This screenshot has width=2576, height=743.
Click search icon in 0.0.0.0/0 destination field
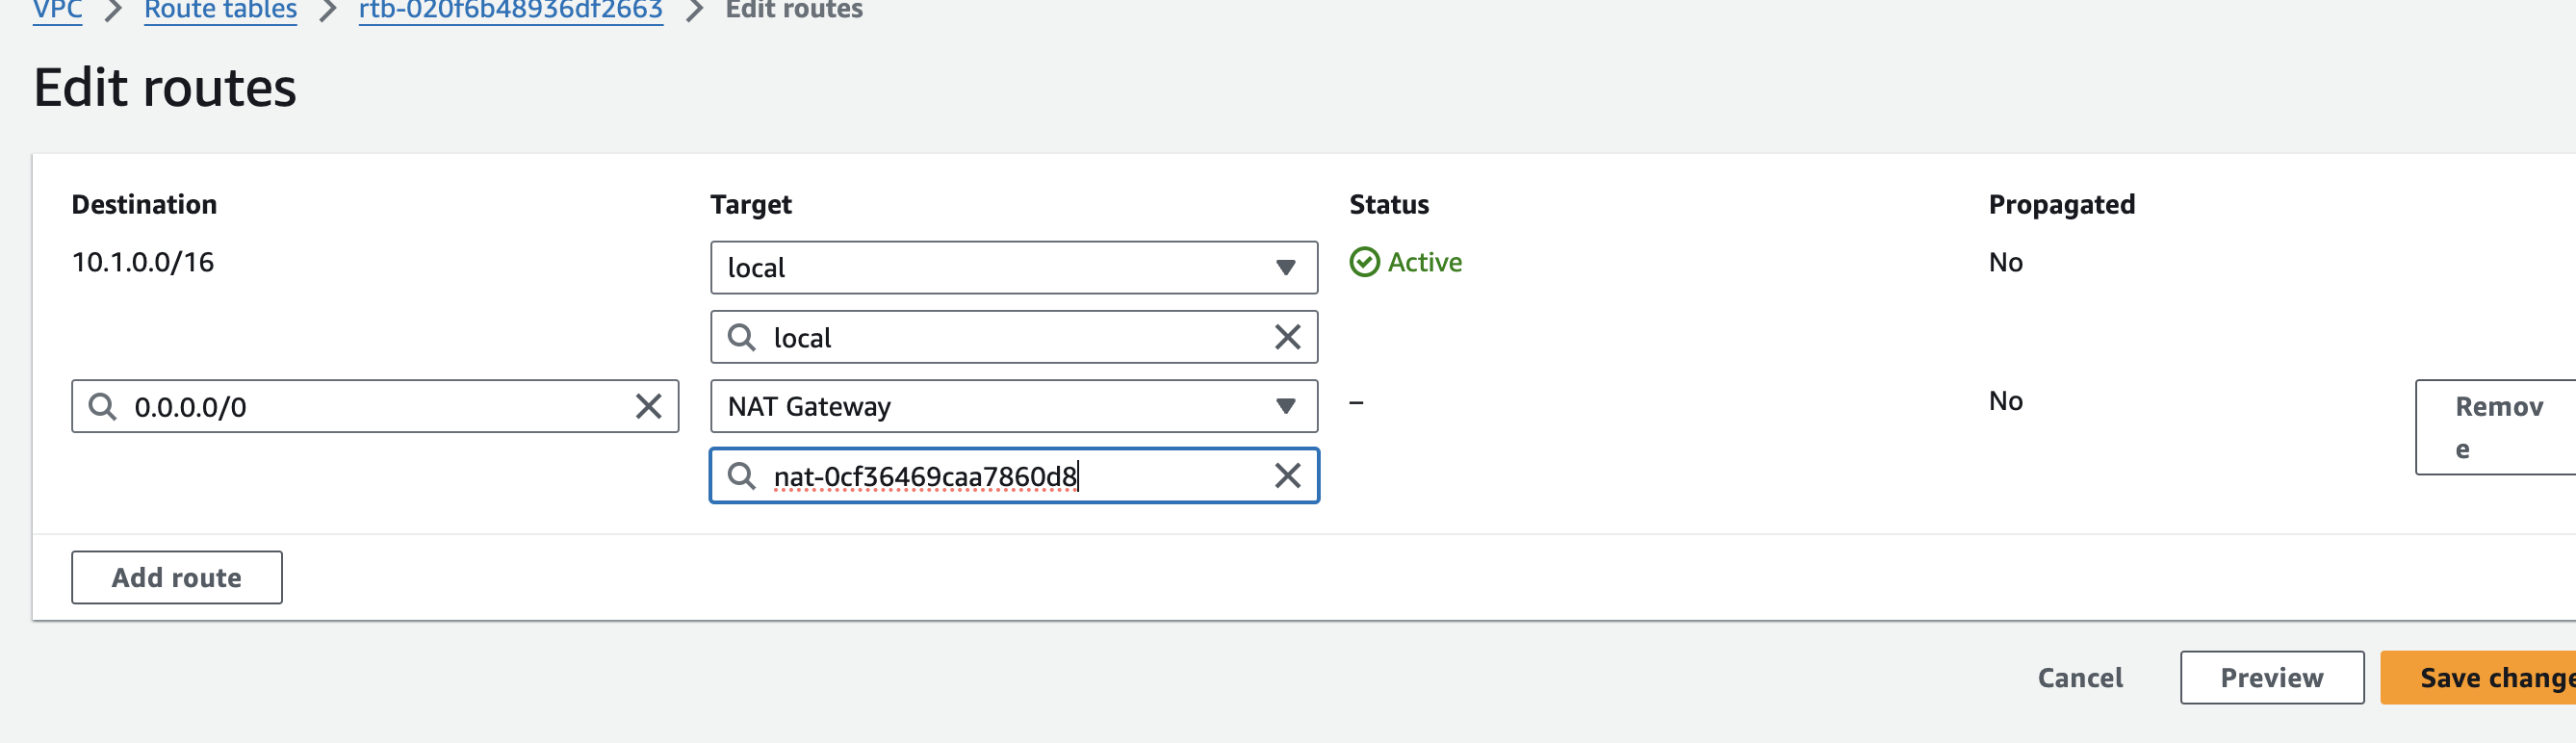tap(102, 406)
